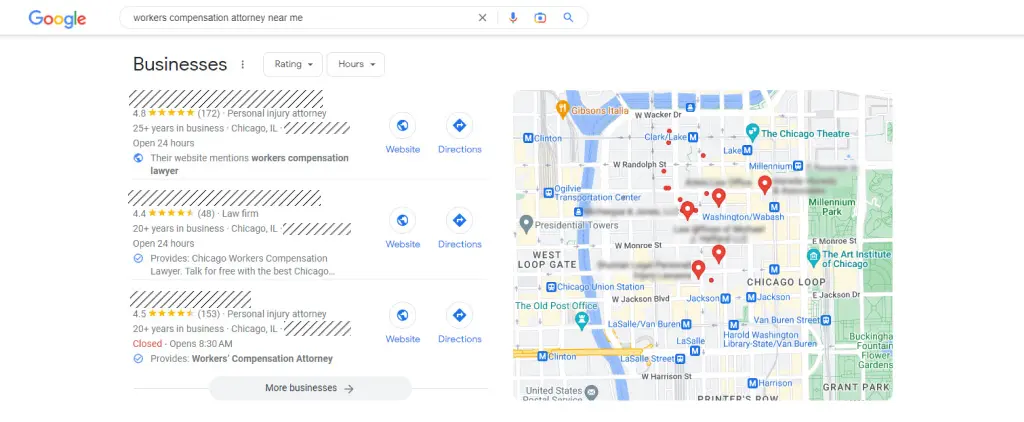Get Directions to the 4.4-rated law firm
Screen dimensions: 1024x422
(459, 229)
